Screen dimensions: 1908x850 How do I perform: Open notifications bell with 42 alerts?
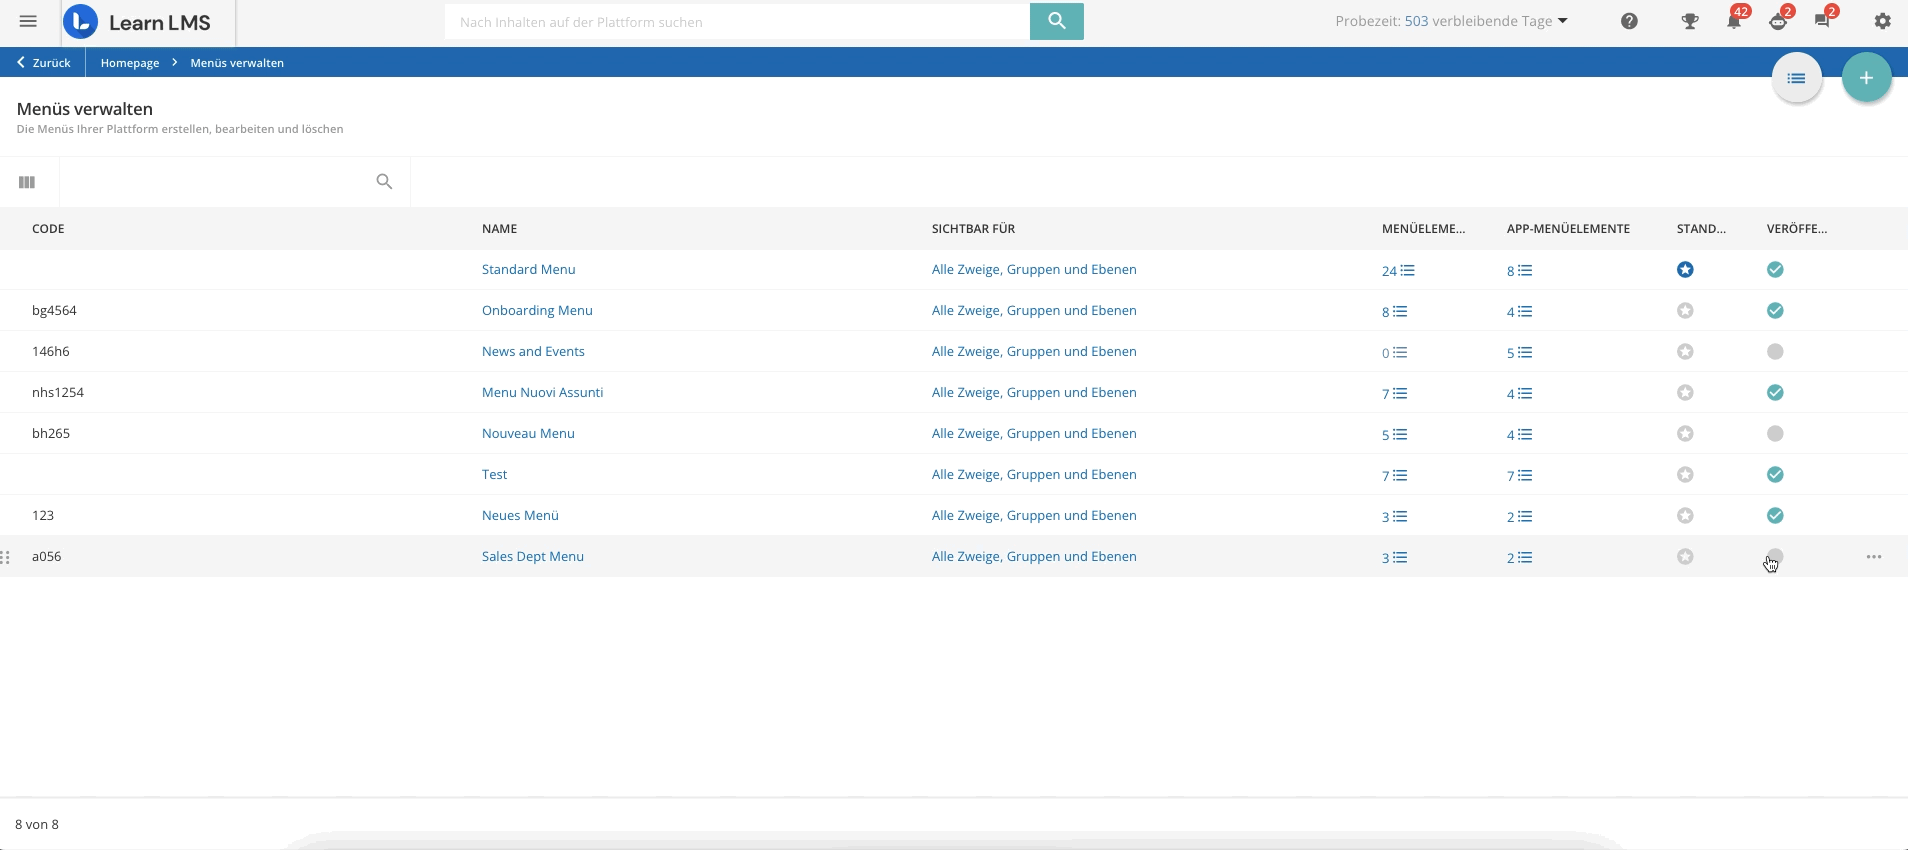click(1734, 21)
